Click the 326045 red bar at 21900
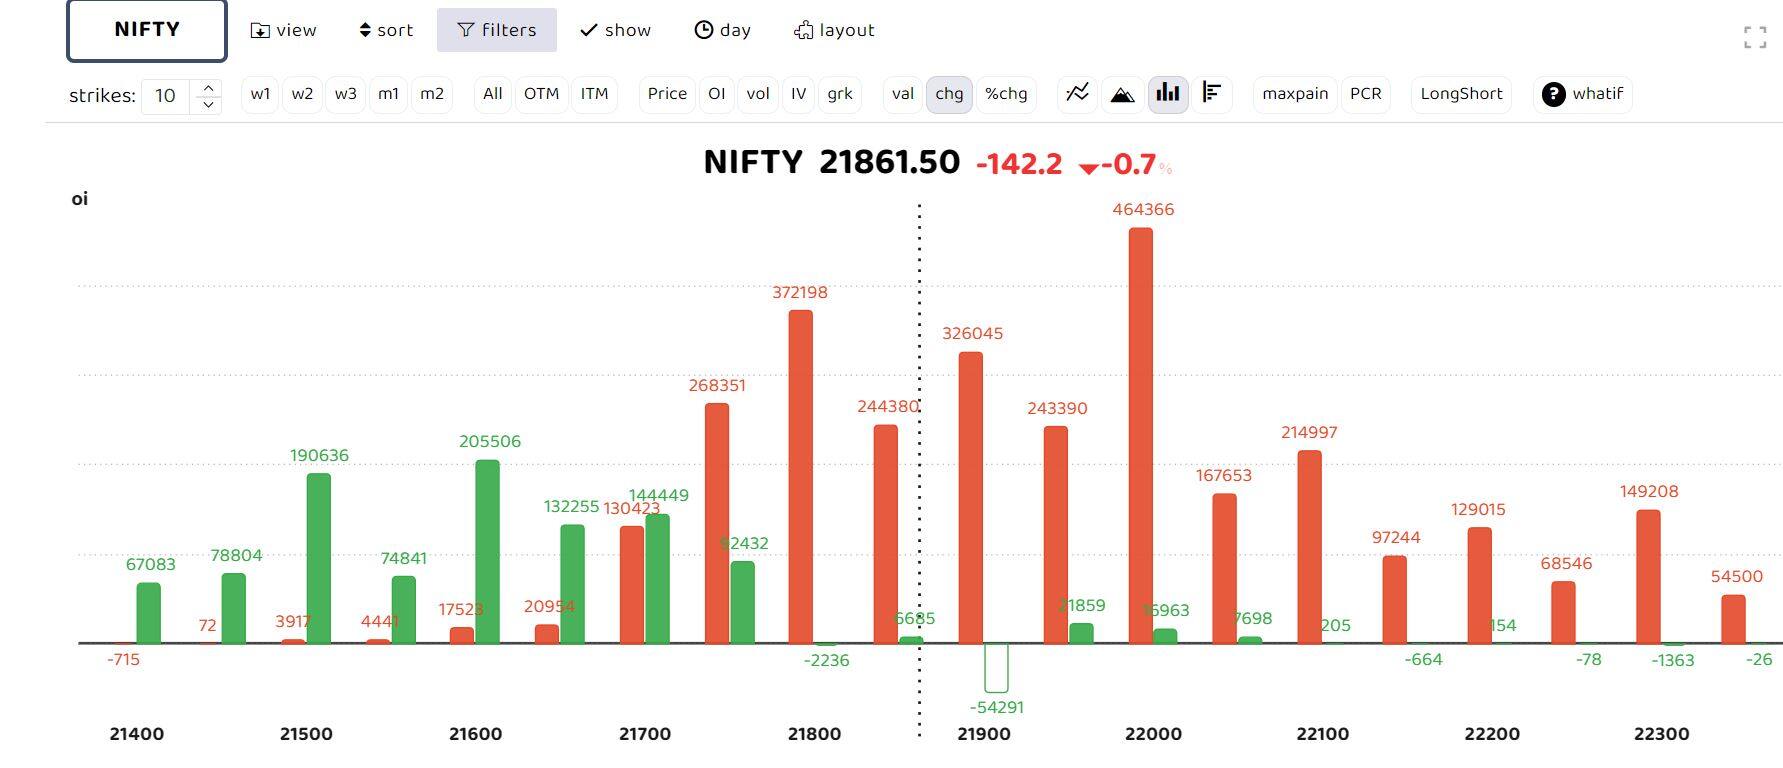The image size is (1783, 768). coord(971,498)
